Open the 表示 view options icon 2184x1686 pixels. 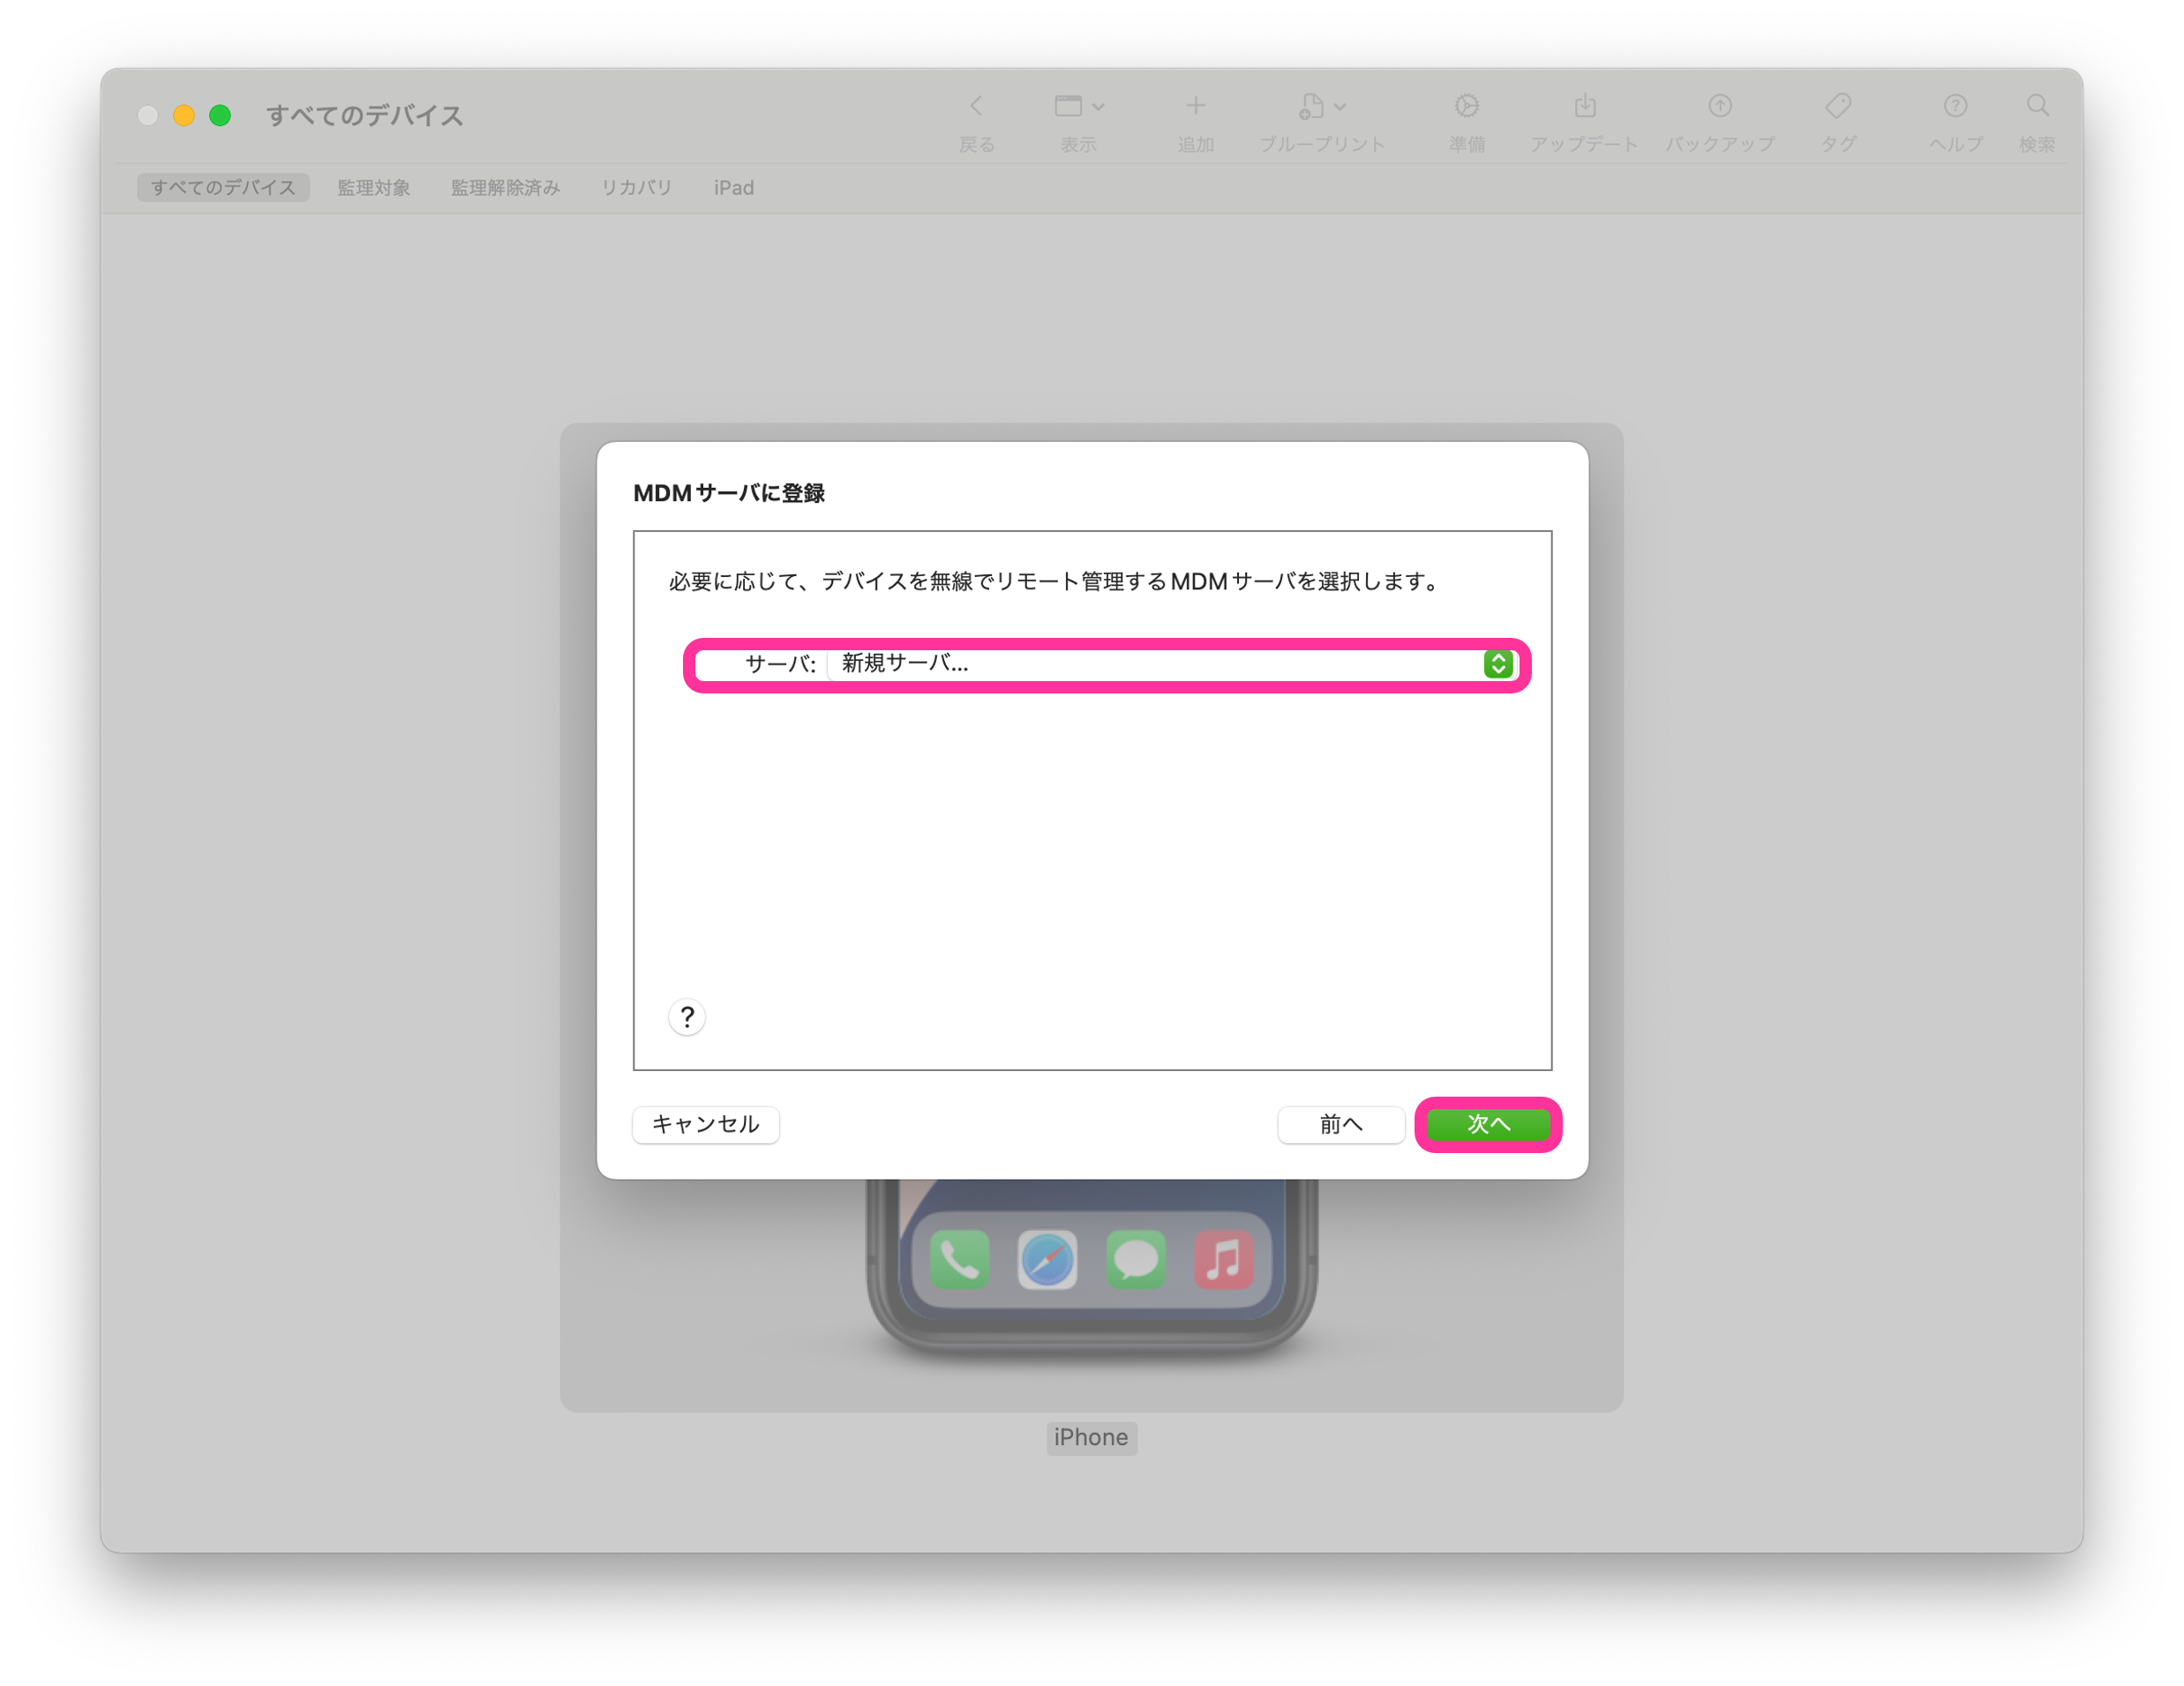tap(1068, 106)
